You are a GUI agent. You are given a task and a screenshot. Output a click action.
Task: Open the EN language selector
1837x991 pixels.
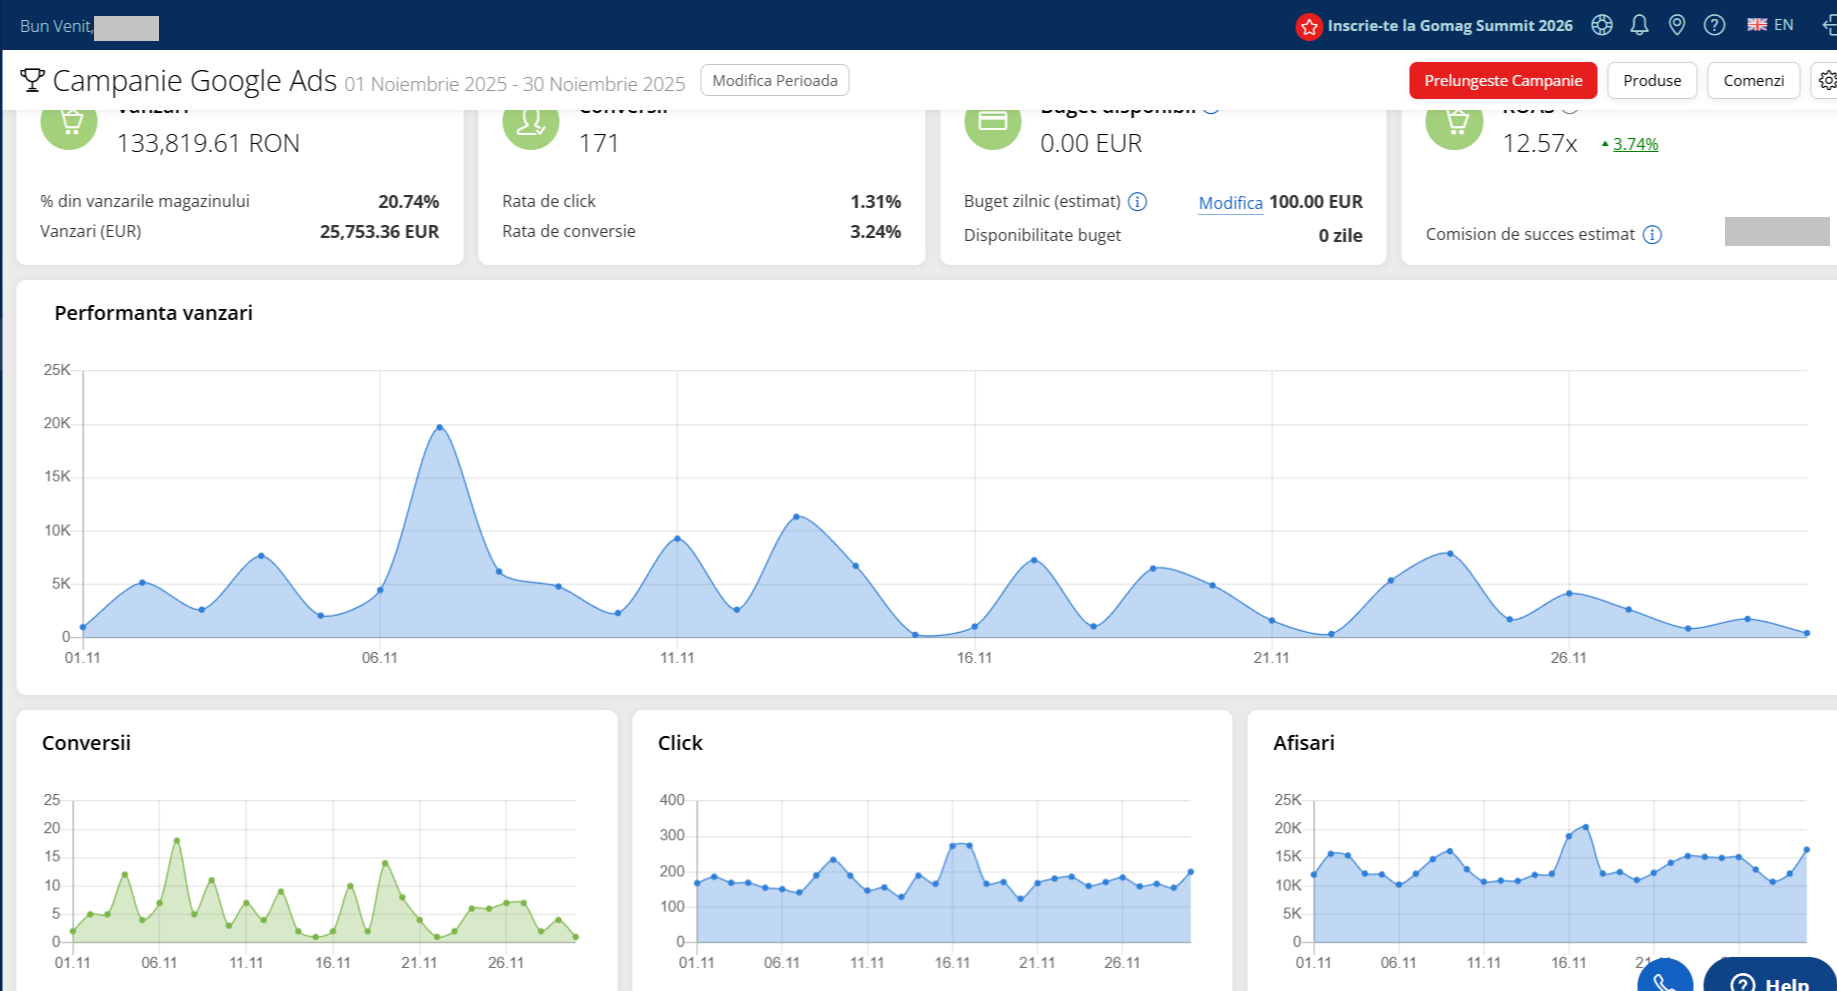tap(1770, 25)
